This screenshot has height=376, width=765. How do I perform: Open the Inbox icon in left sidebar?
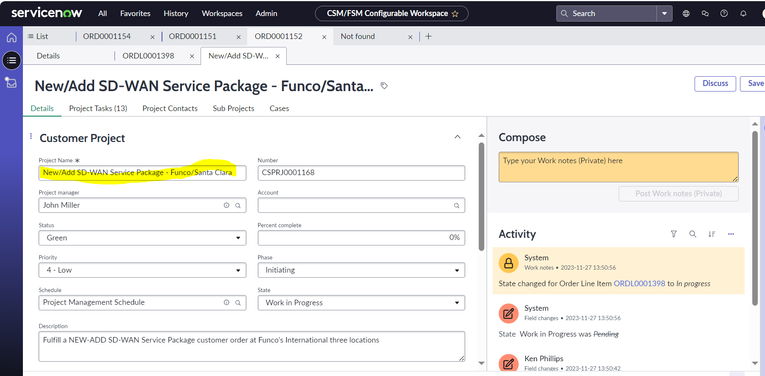tap(11, 83)
